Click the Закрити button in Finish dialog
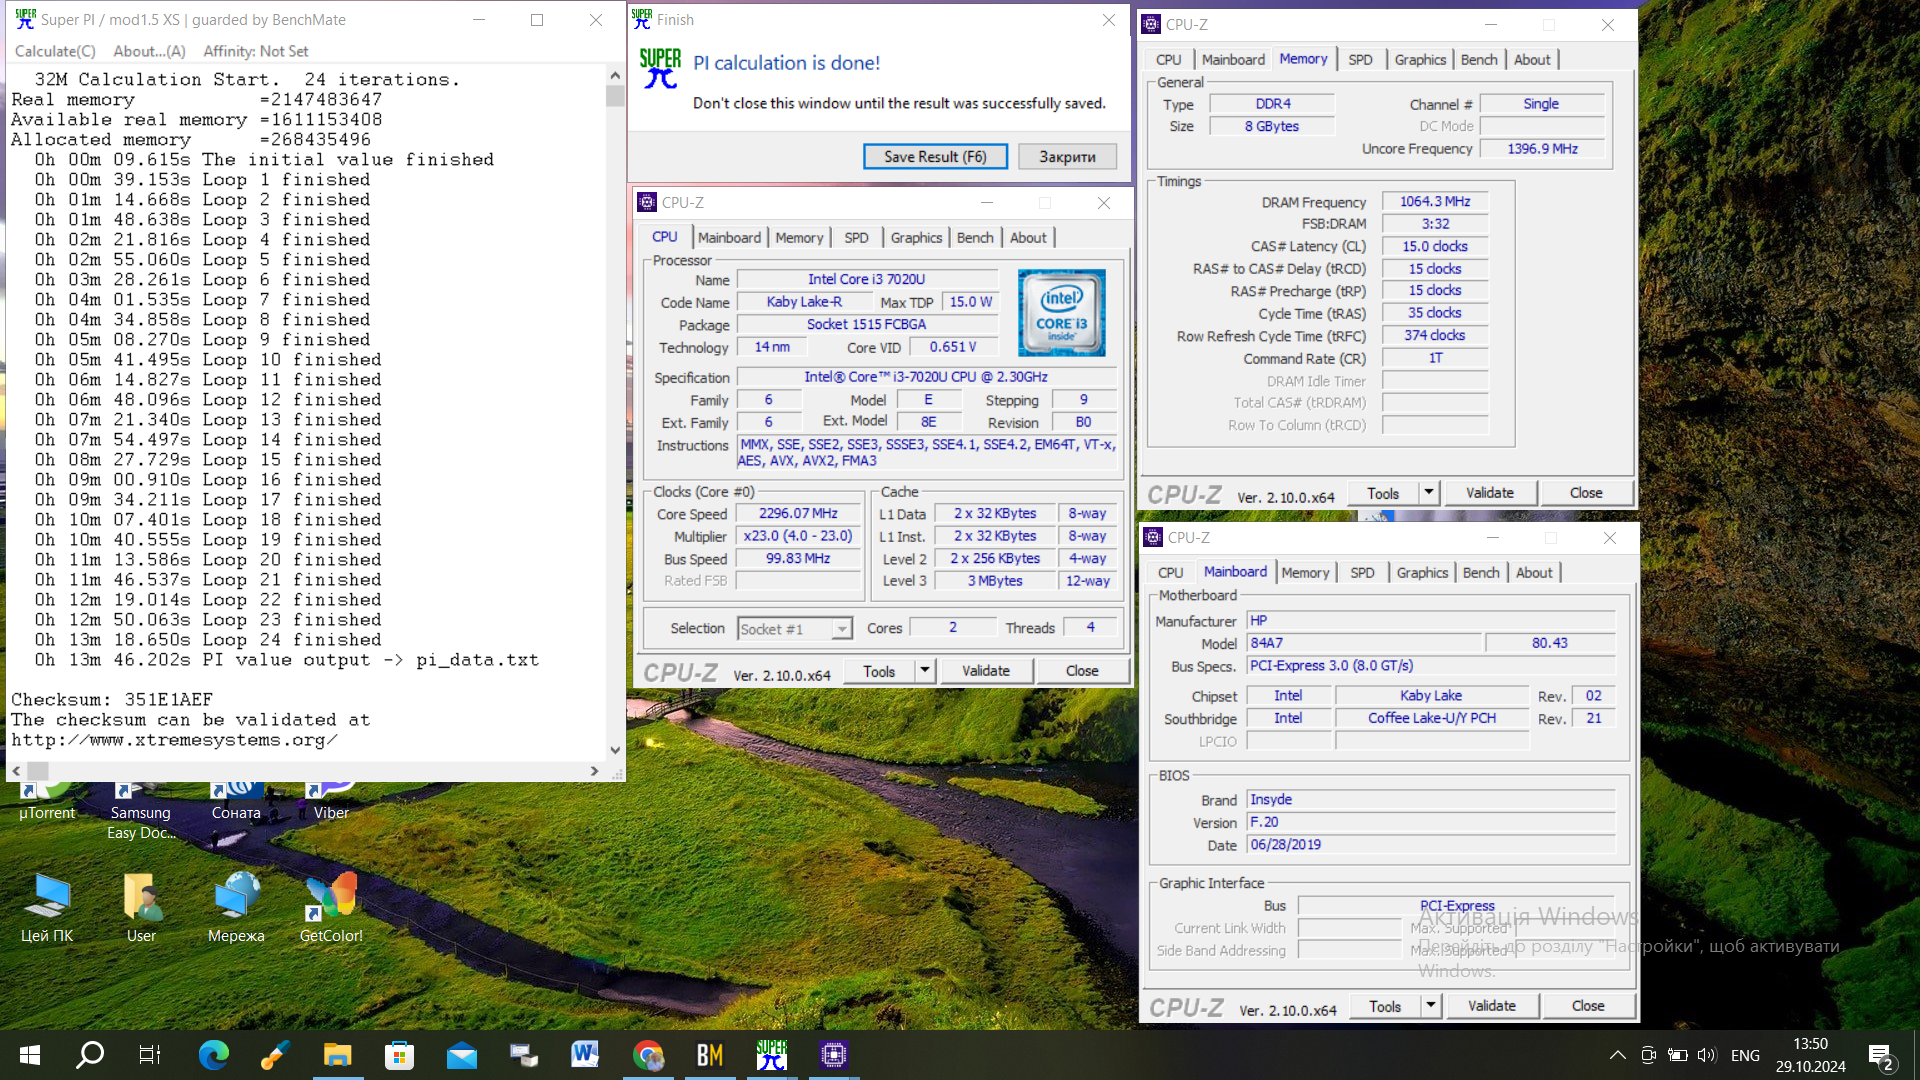This screenshot has height=1080, width=1920. click(1067, 156)
